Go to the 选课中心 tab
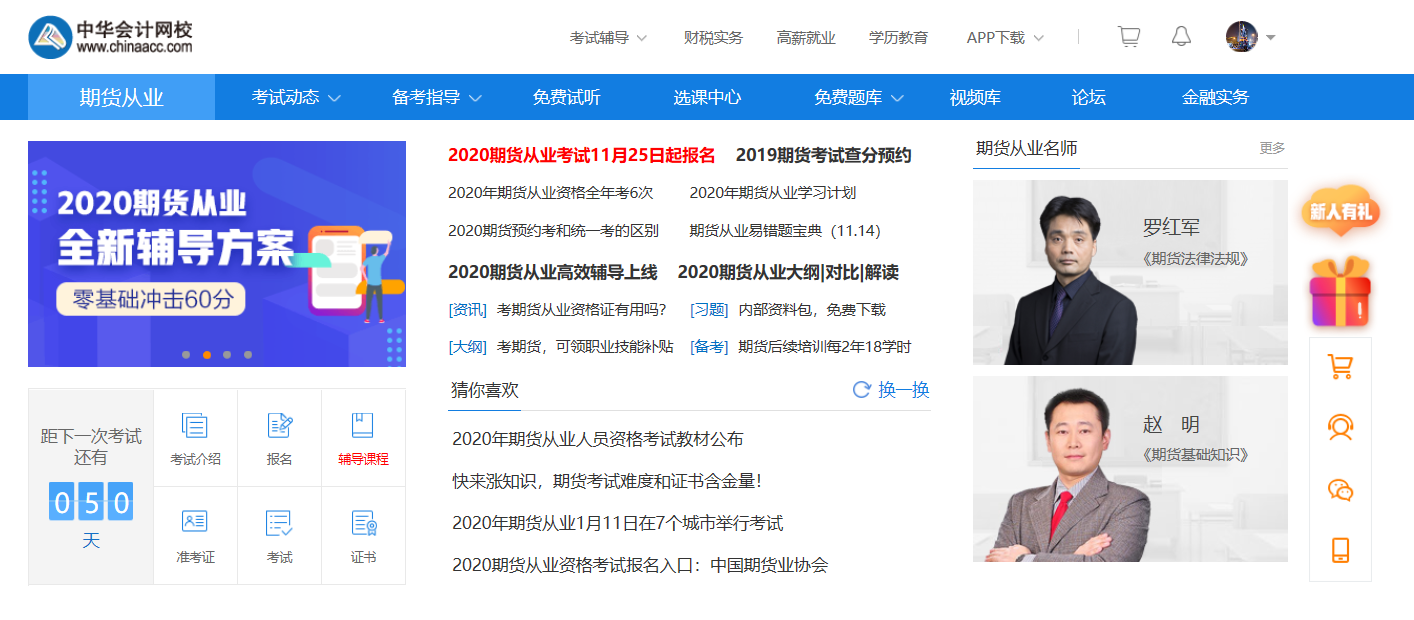Screen dimensions: 1414x620 pyautogui.click(x=707, y=97)
